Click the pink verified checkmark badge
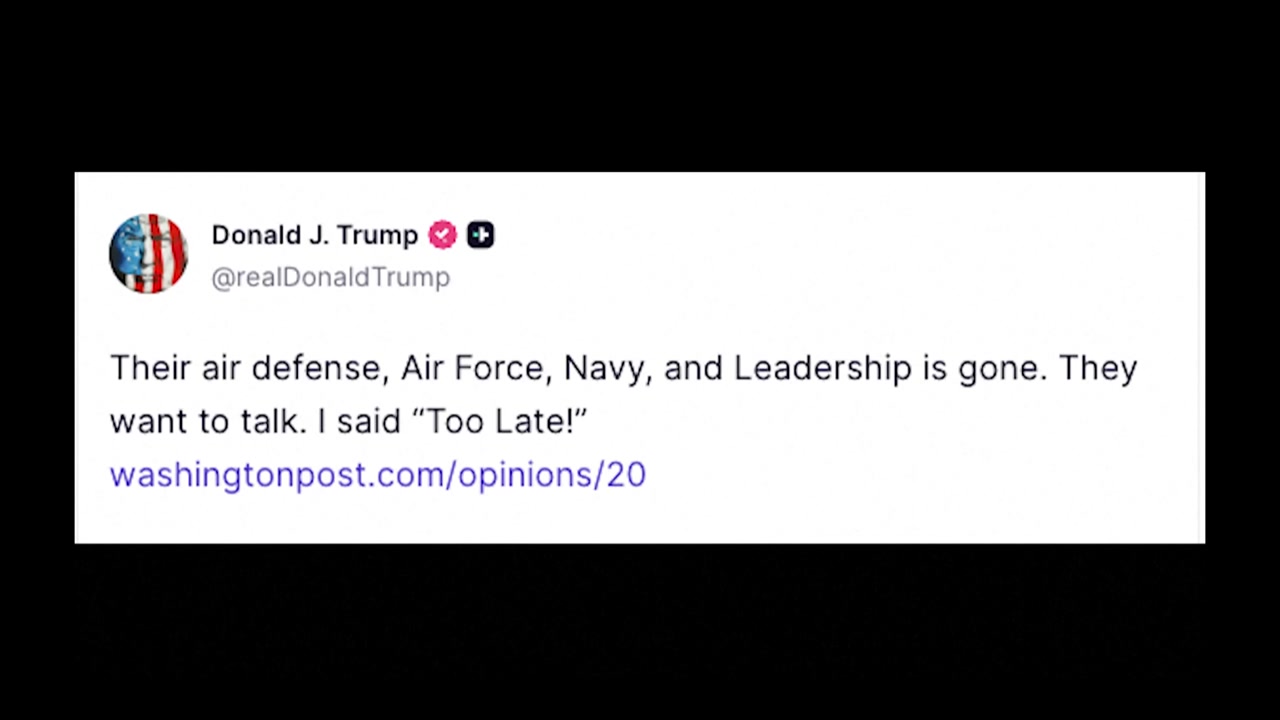 pyautogui.click(x=442, y=235)
